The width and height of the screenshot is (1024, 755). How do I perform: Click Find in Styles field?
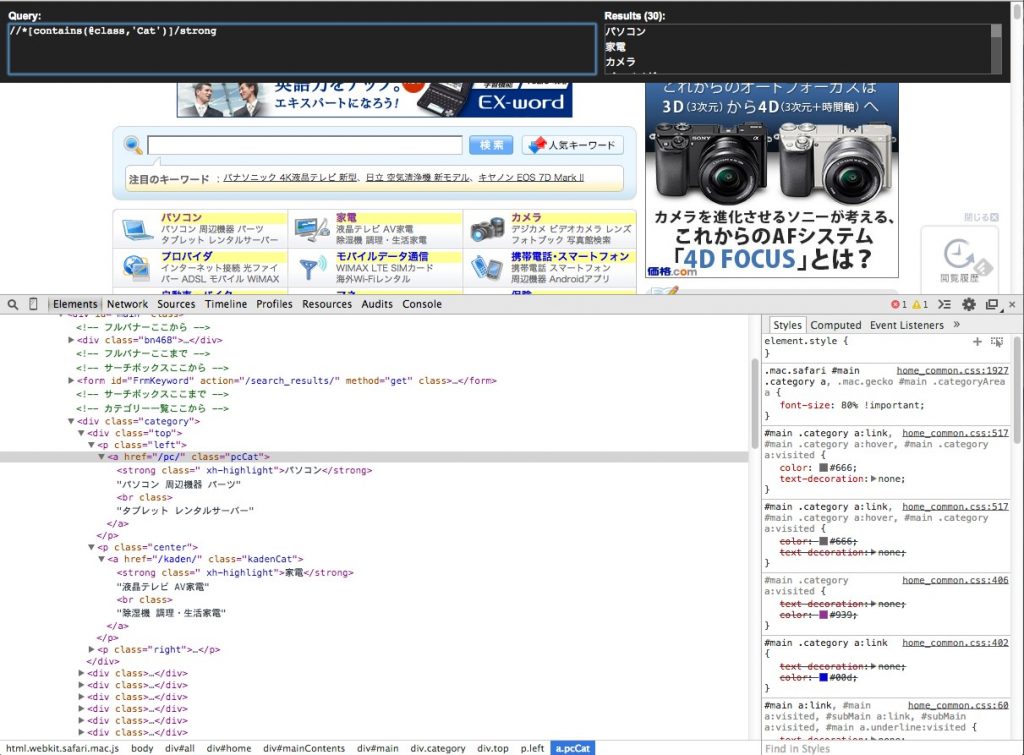(888, 748)
